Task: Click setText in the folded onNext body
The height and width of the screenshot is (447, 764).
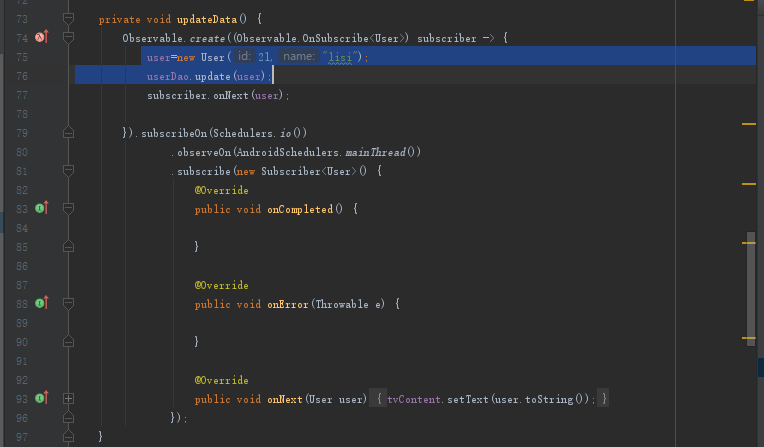Action: 468,400
